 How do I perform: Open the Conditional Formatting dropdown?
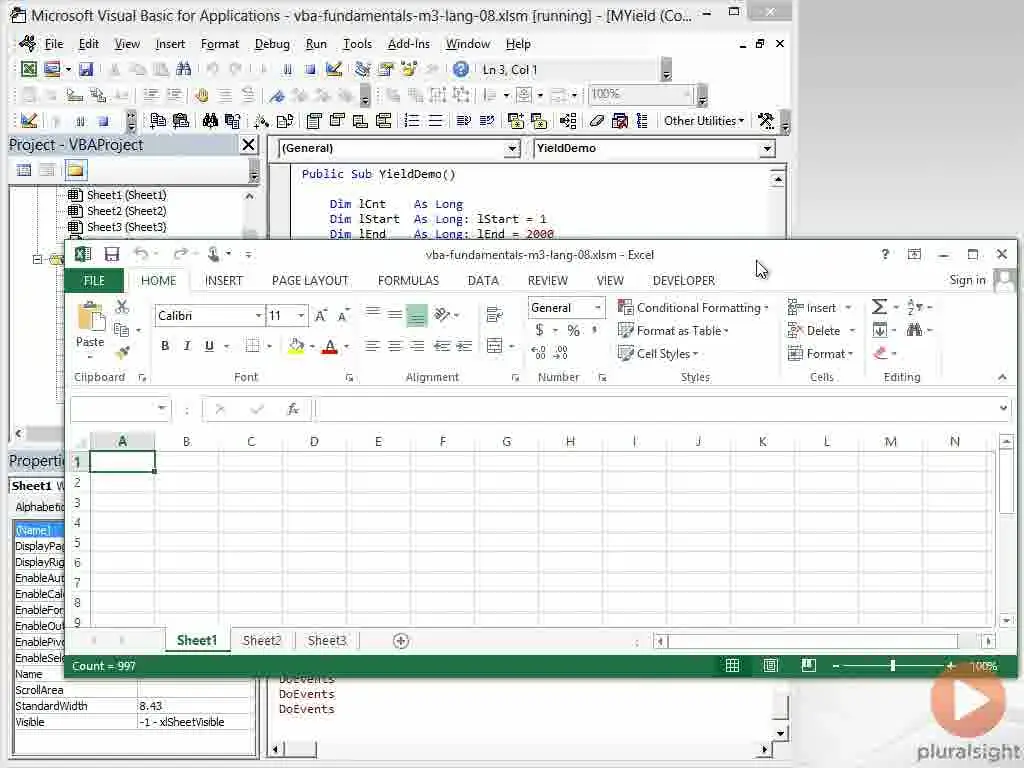tap(694, 308)
